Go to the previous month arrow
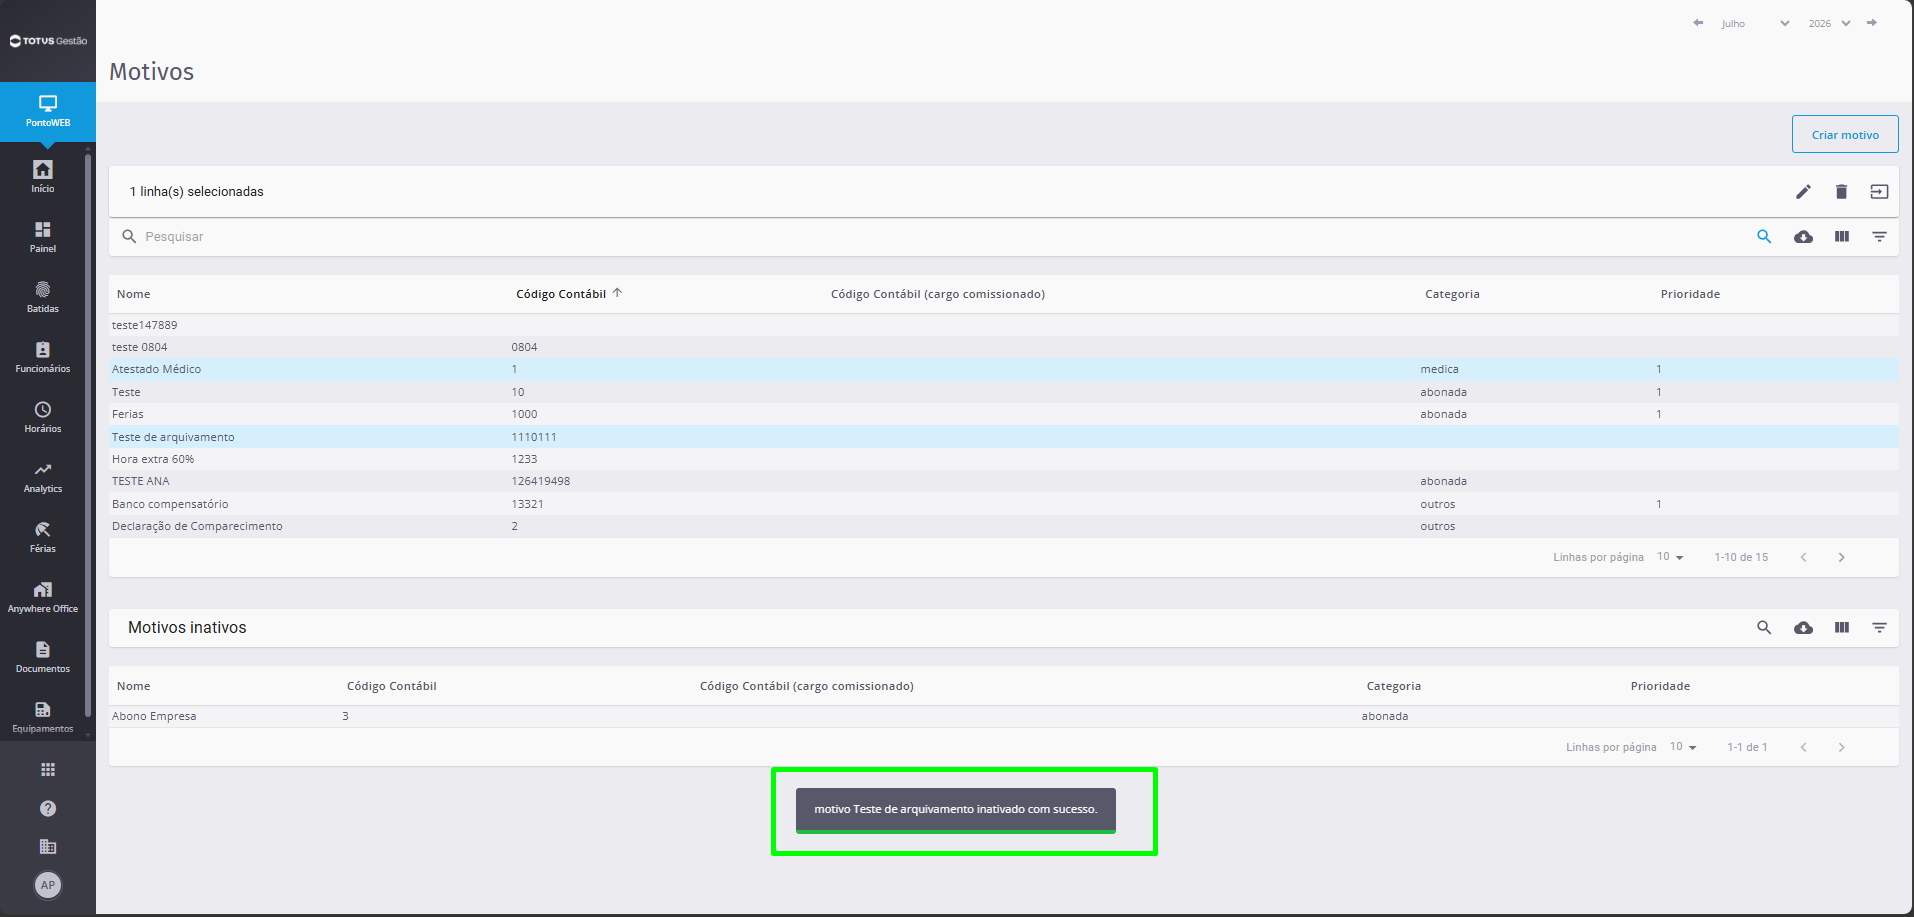This screenshot has width=1914, height=917. tap(1698, 23)
